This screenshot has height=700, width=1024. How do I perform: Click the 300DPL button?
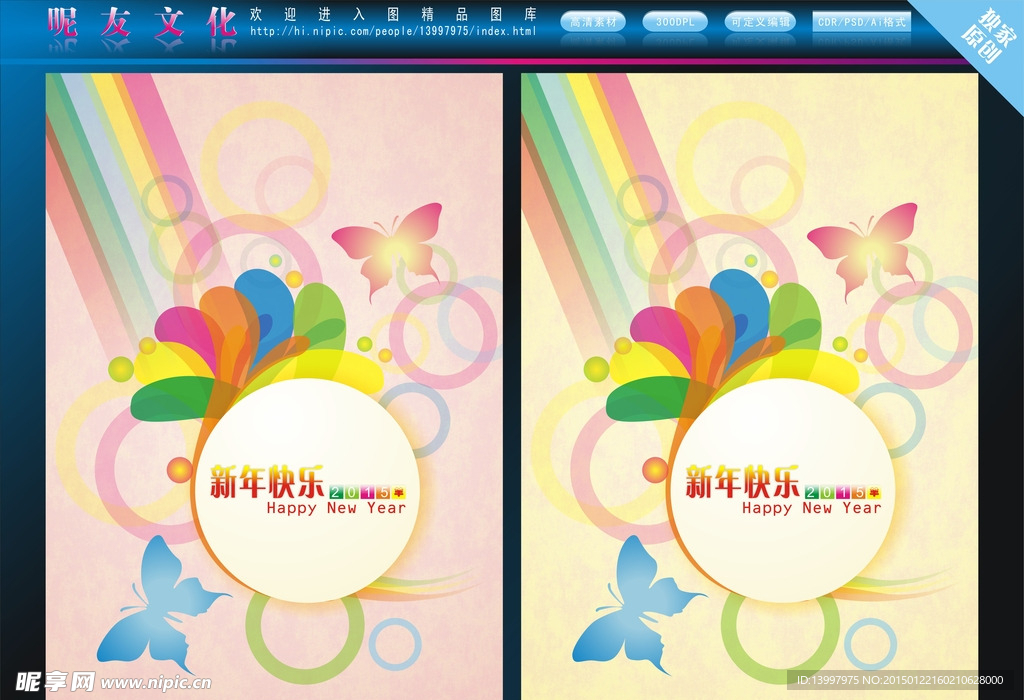coord(674,22)
